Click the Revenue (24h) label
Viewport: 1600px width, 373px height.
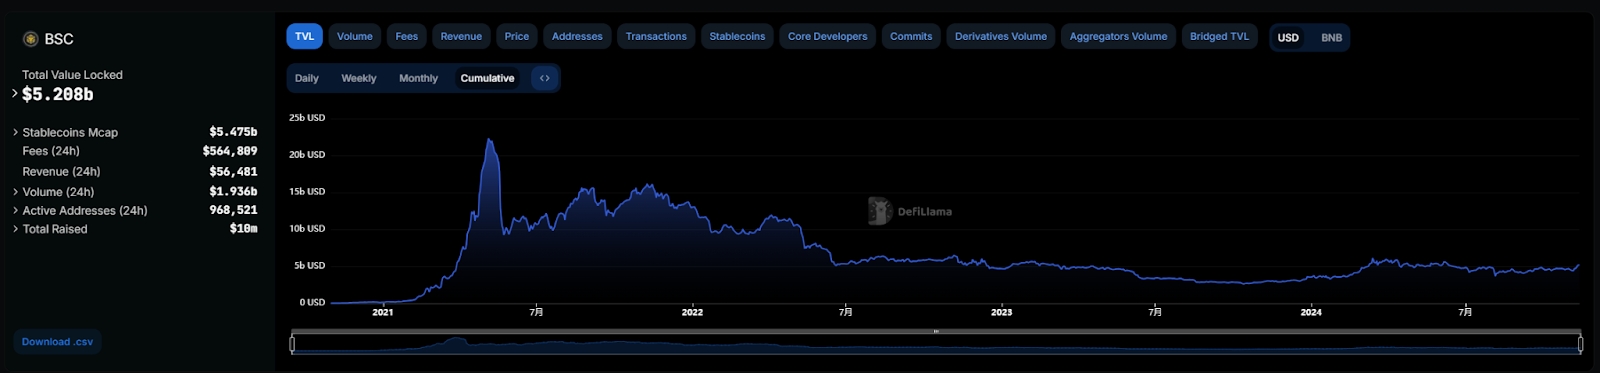click(x=61, y=172)
